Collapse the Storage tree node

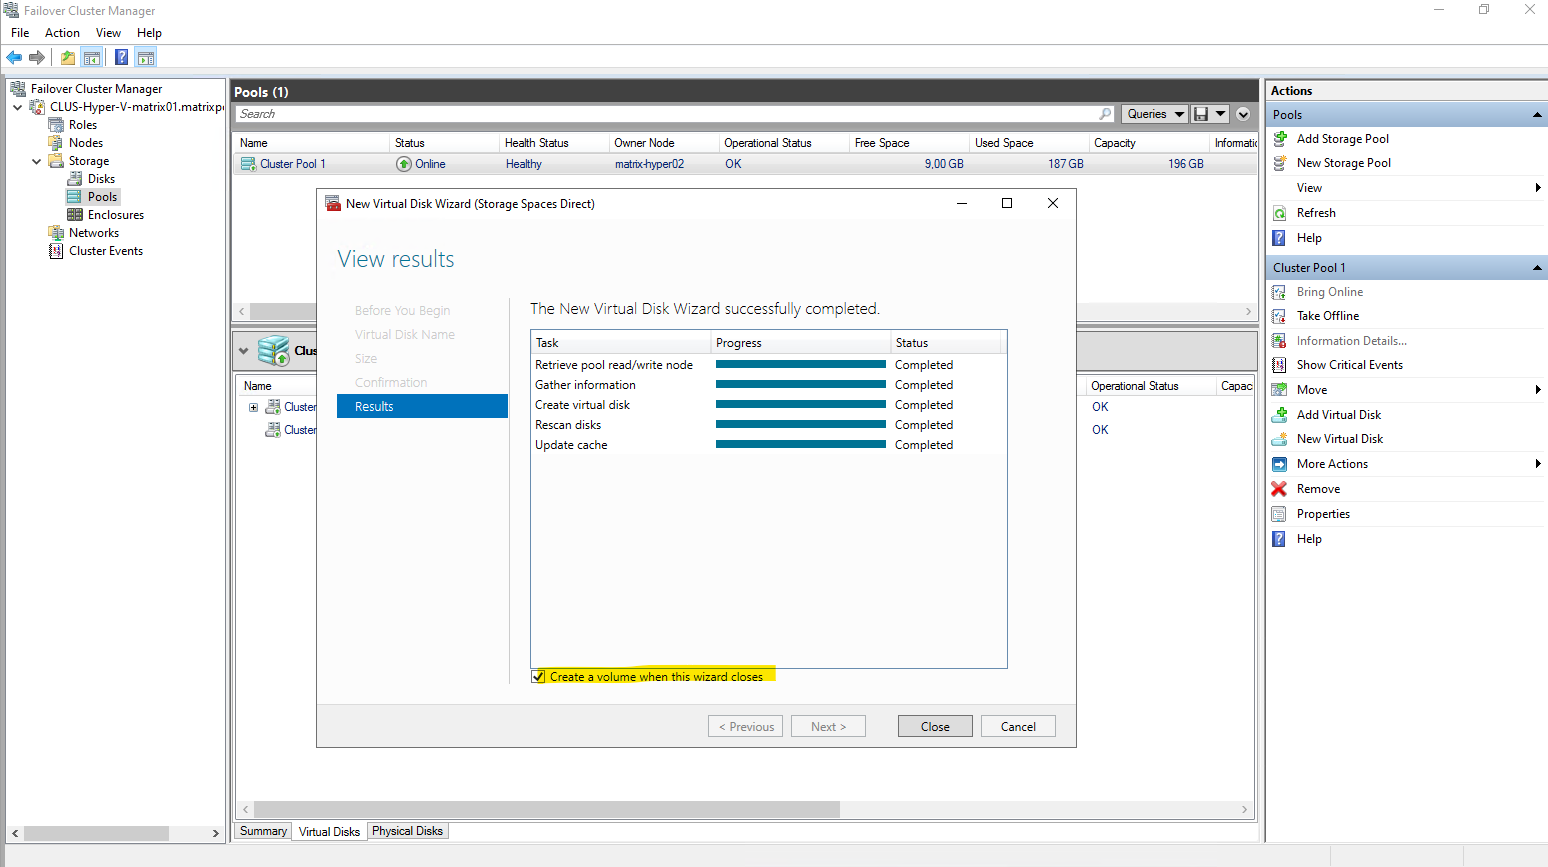[37, 161]
